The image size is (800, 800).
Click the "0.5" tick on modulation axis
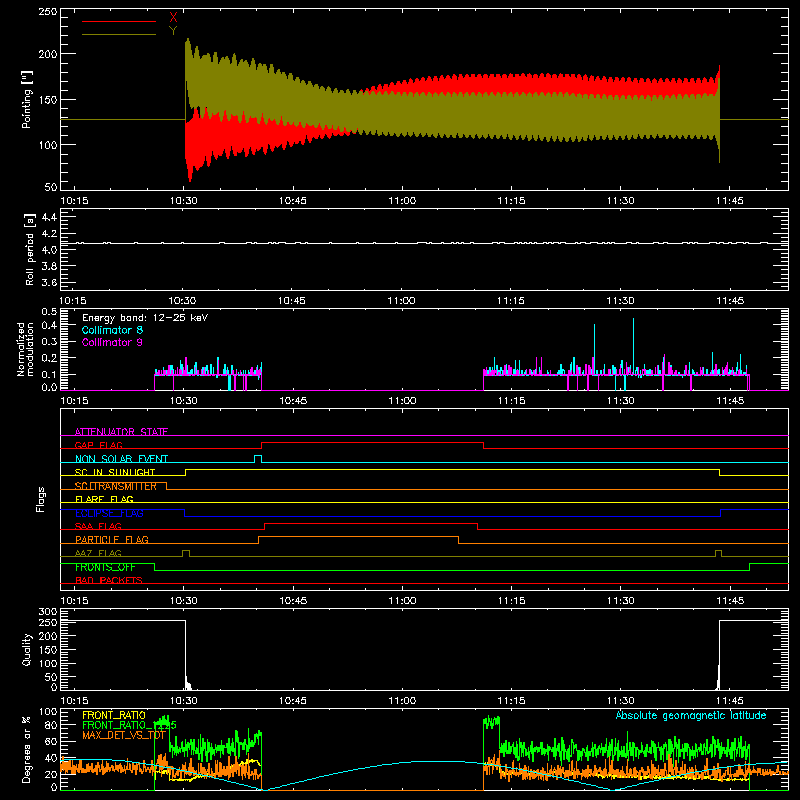(x=49, y=312)
